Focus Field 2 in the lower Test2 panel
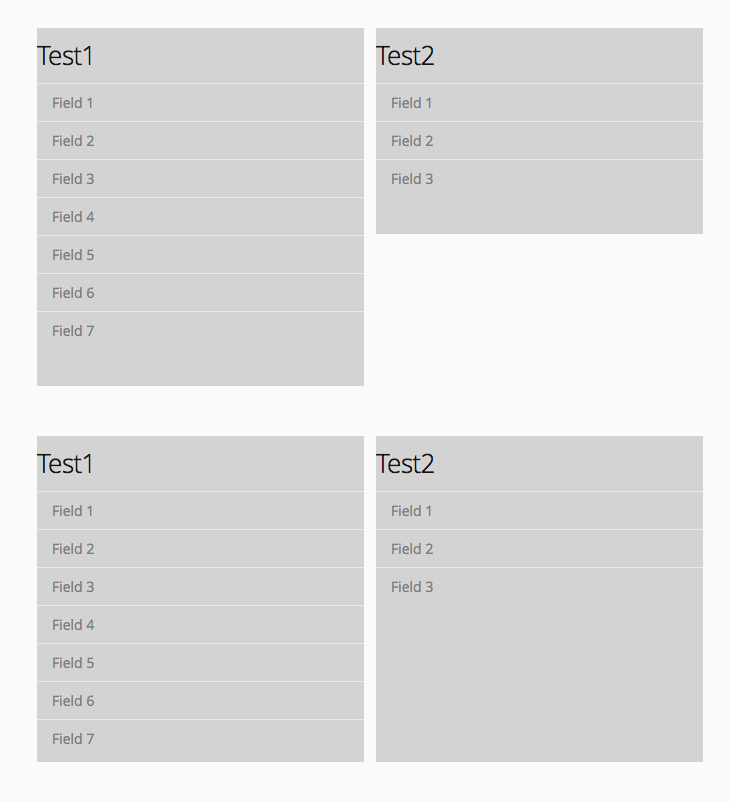This screenshot has width=729, height=802. click(x=539, y=549)
